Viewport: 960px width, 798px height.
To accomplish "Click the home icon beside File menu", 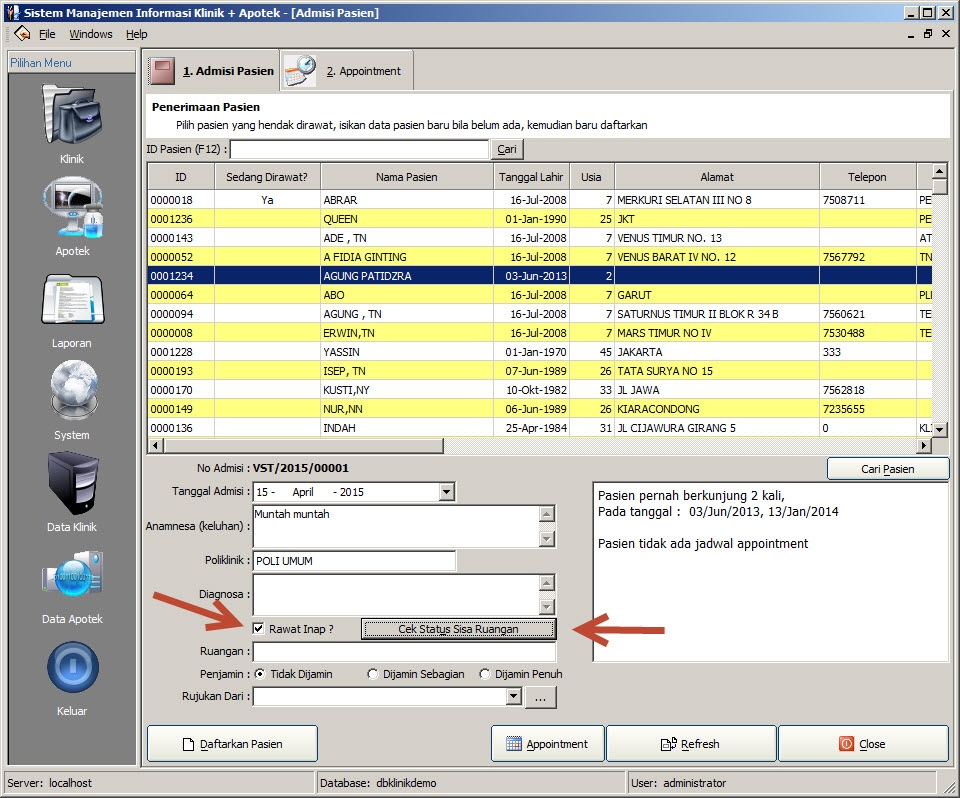I will click(x=22, y=34).
